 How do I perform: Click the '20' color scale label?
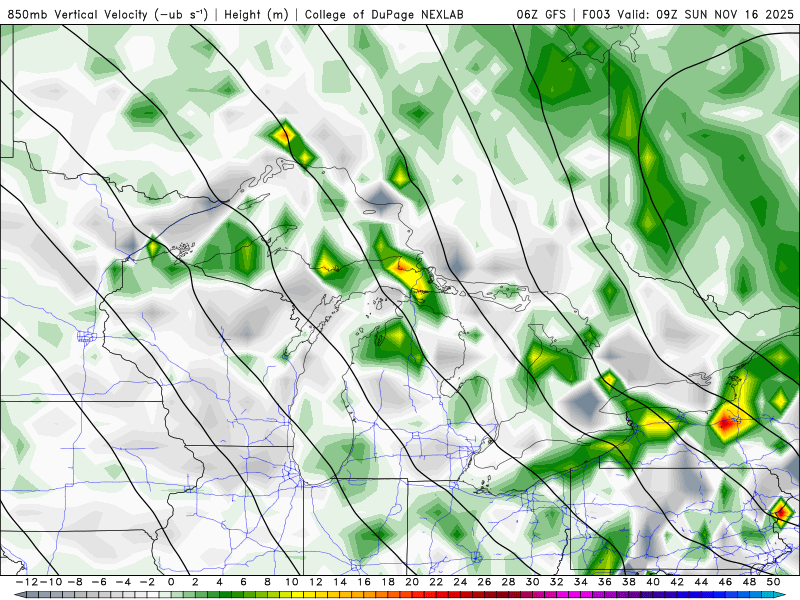412,582
